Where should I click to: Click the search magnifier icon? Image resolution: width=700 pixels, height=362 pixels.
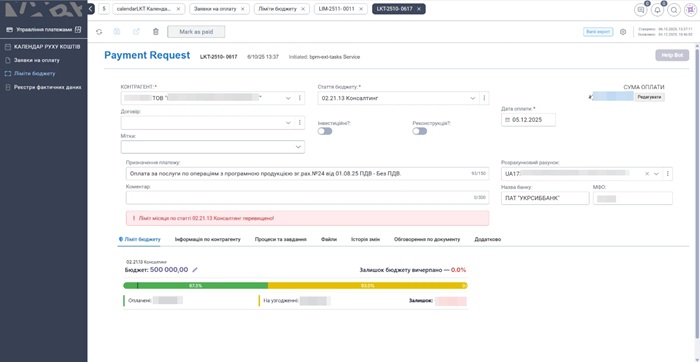pos(674,9)
